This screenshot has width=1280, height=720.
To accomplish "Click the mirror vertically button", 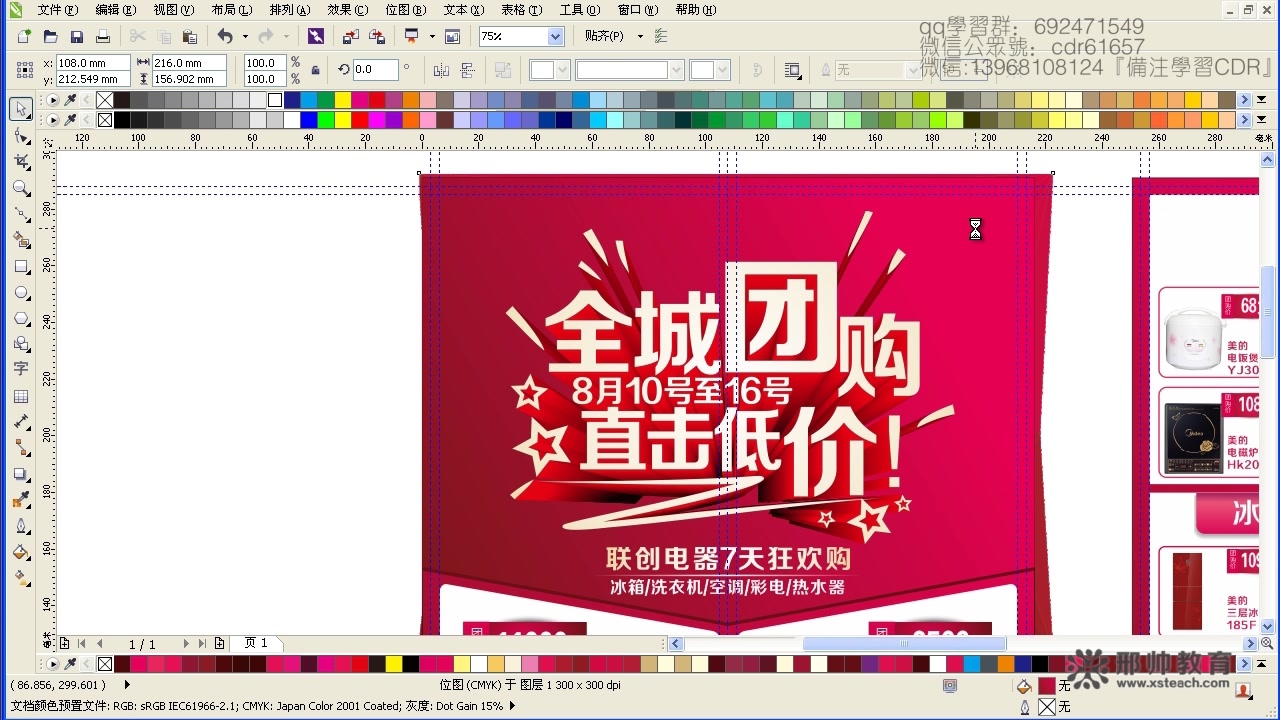I will [466, 70].
